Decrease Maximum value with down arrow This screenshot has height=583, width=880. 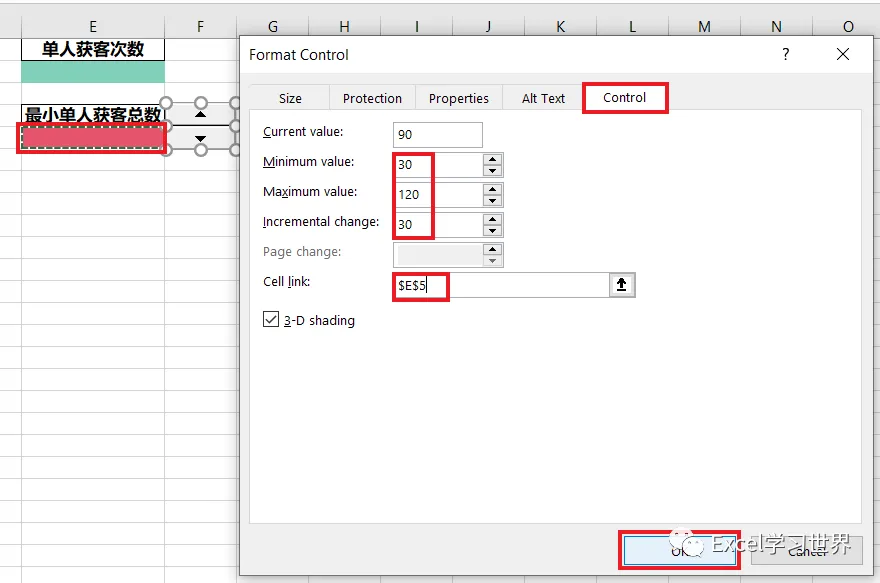point(492,201)
